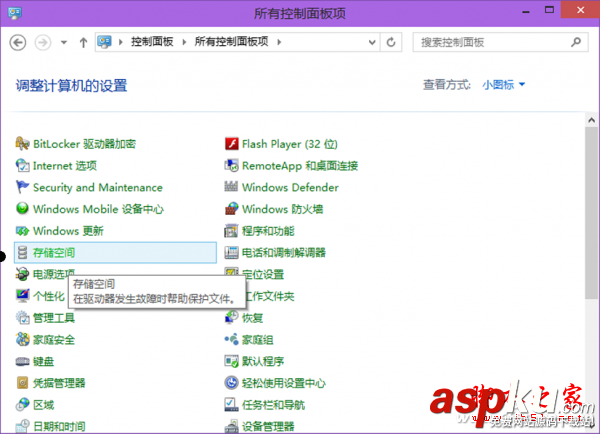Screen dimensions: 600x434
Task: Open the Family Safety (家庭安全) icon
Action: coord(23,339)
